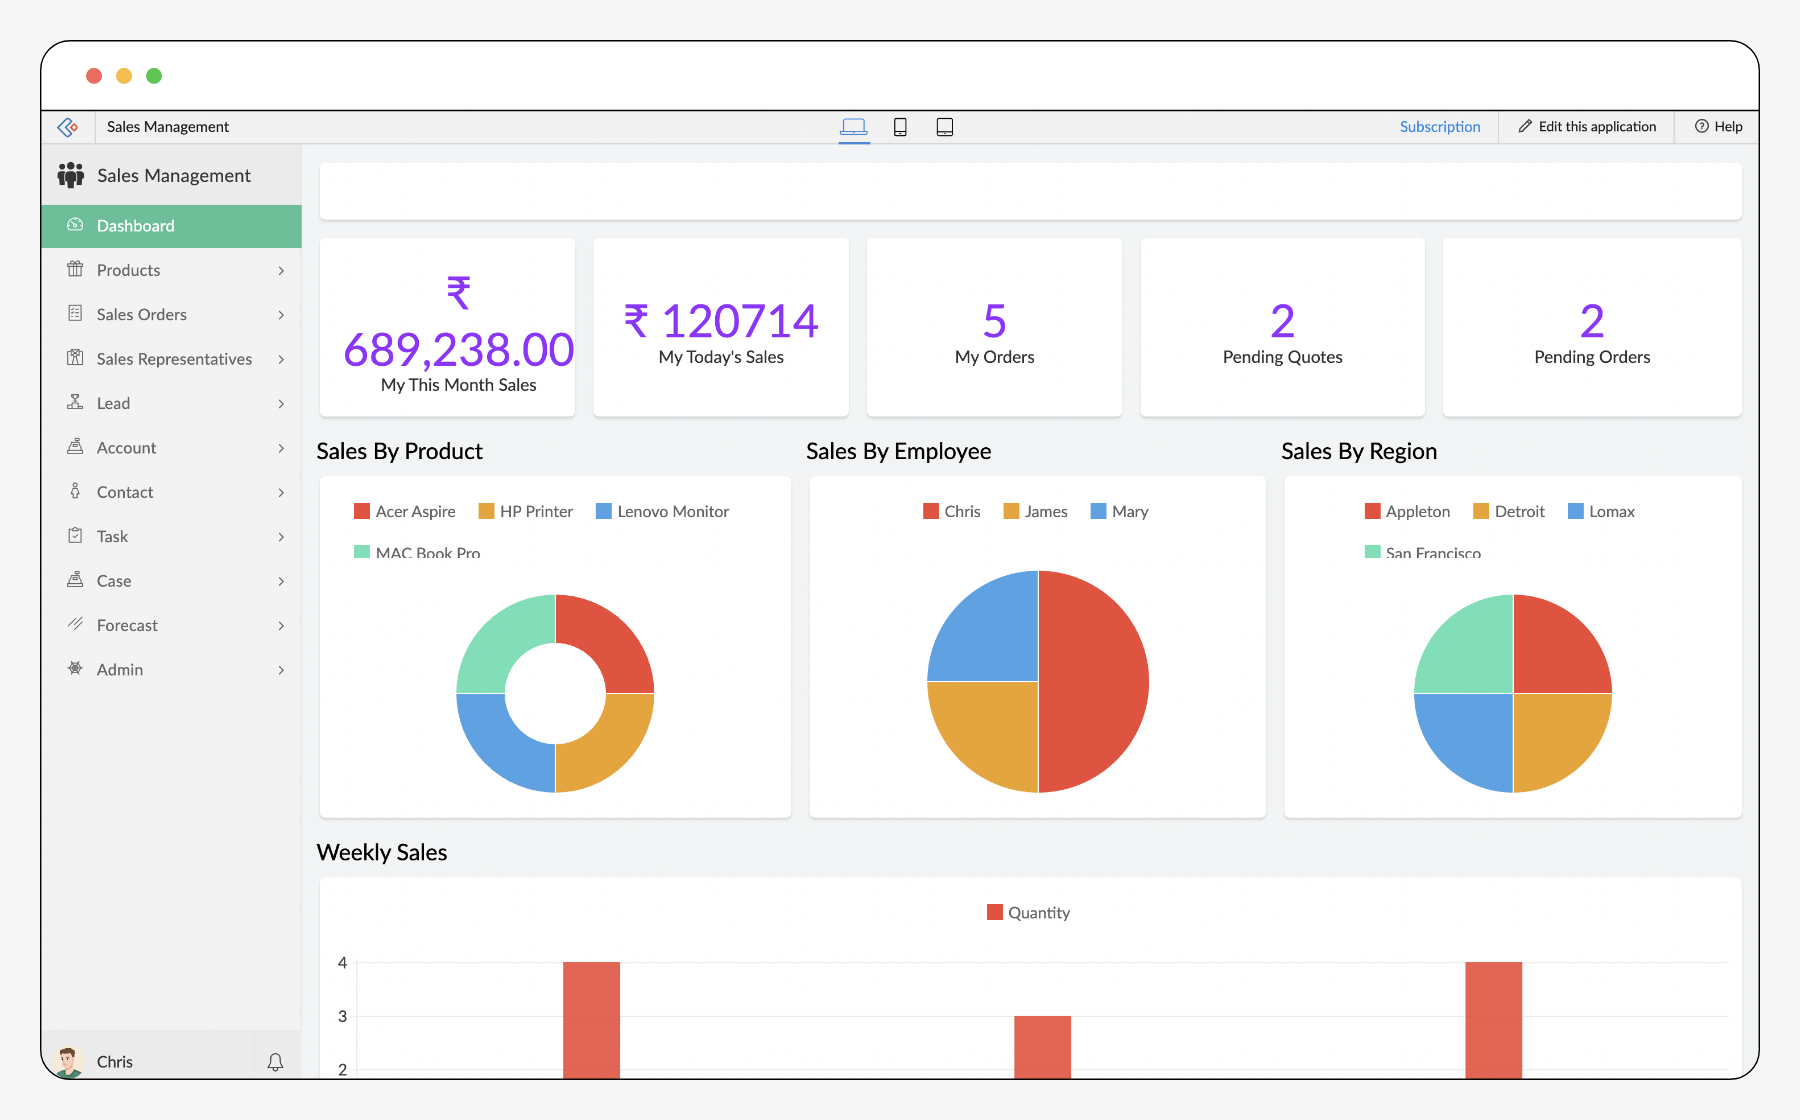
Task: Switch to tablet preview mode
Action: 945,127
